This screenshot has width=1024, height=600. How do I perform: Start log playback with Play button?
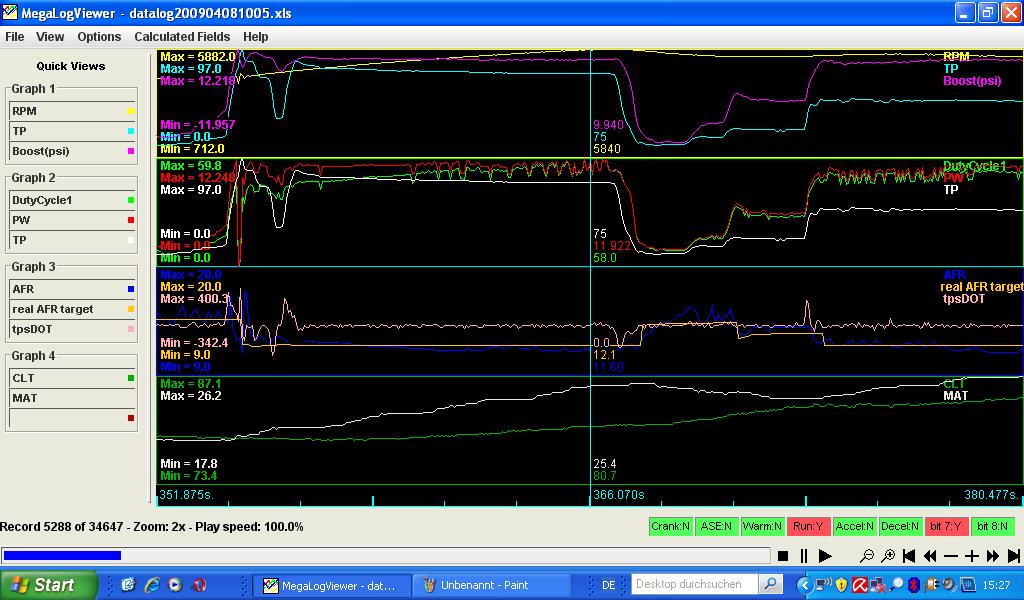click(825, 556)
